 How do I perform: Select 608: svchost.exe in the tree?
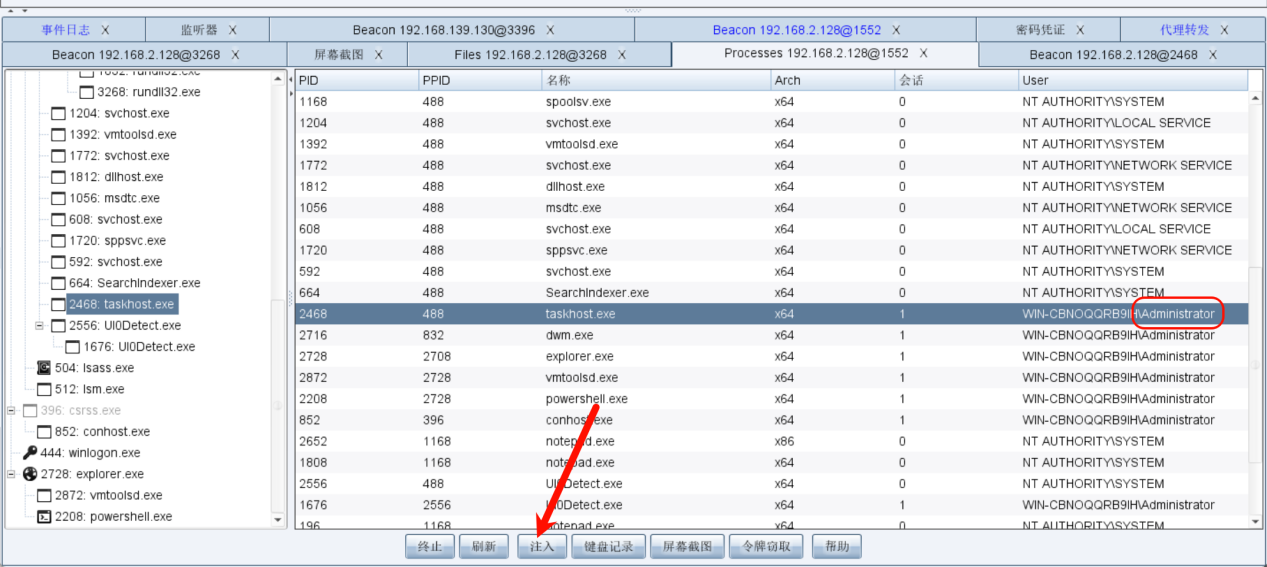pyautogui.click(x=115, y=219)
